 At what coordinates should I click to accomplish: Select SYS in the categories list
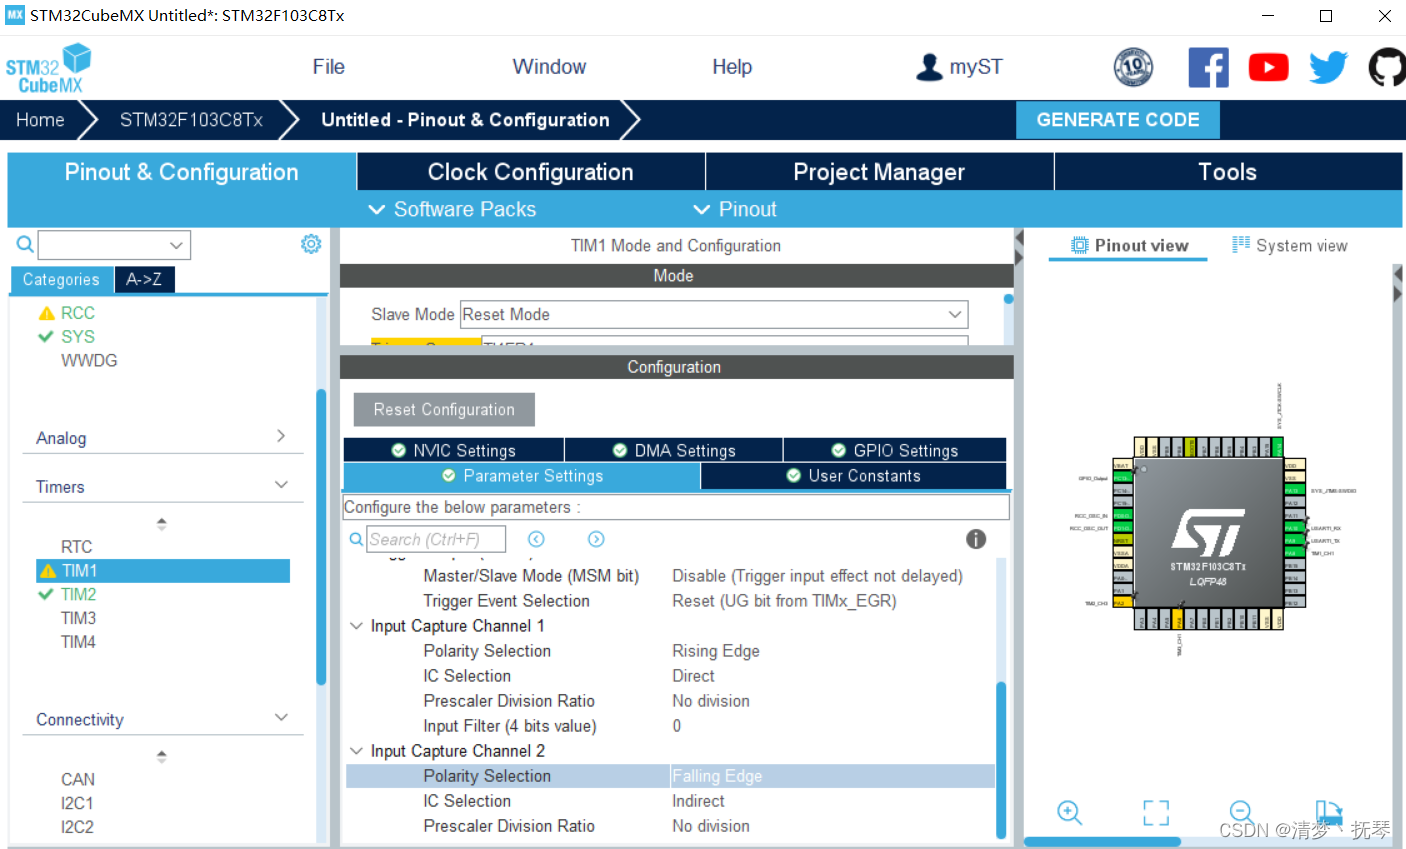[78, 337]
